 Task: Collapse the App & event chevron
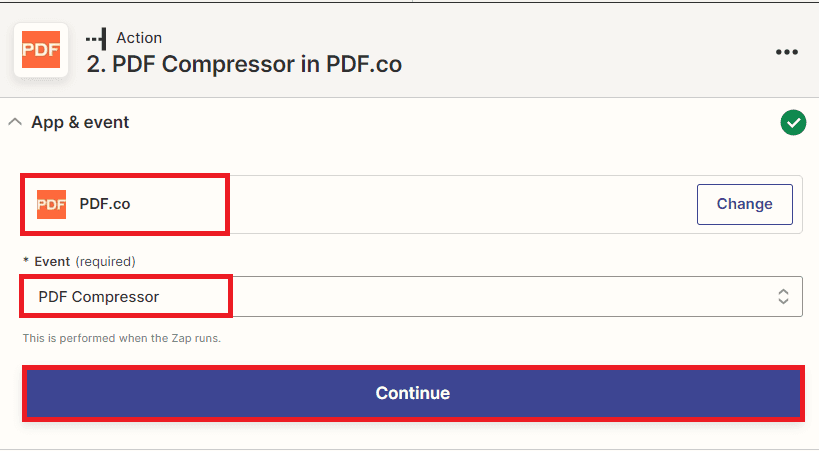[15, 123]
